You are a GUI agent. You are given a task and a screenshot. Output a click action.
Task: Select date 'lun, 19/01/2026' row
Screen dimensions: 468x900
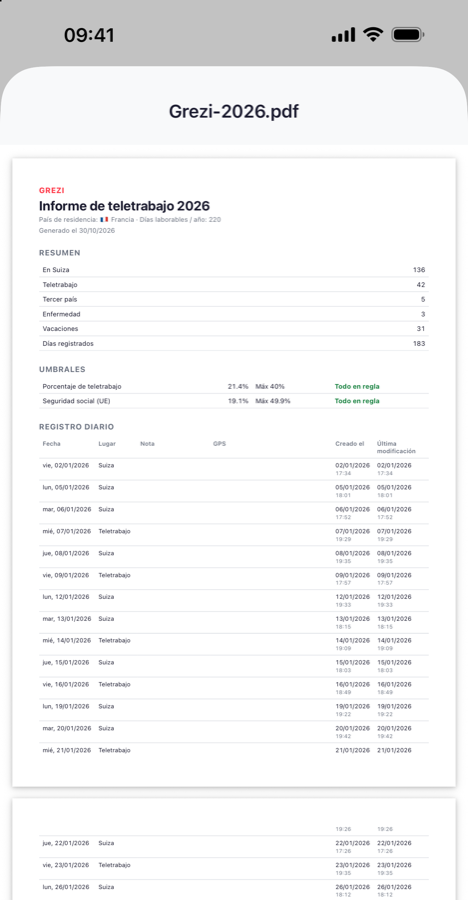pos(234,709)
